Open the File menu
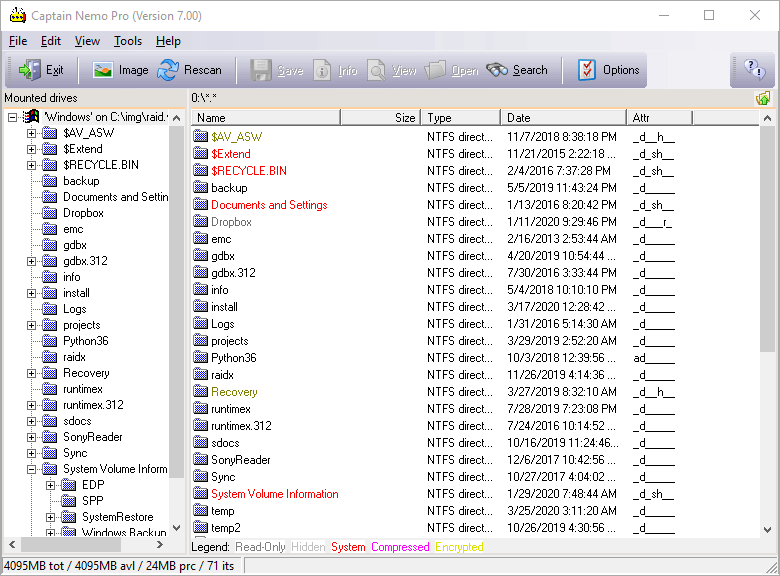This screenshot has width=780, height=576. (x=18, y=41)
